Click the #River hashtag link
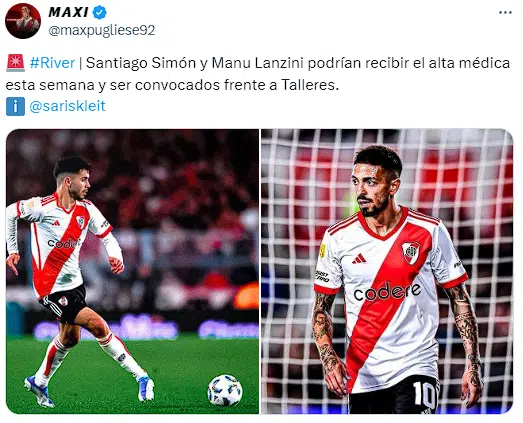This screenshot has width=523, height=423. [x=52, y=63]
